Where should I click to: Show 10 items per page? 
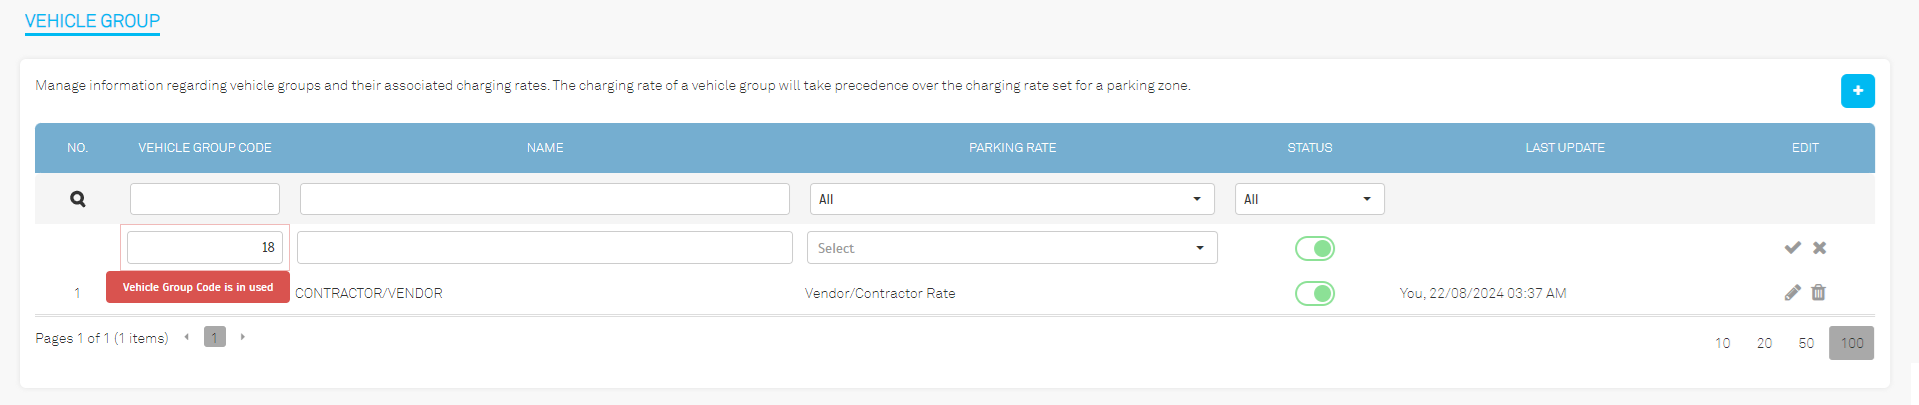(1722, 343)
